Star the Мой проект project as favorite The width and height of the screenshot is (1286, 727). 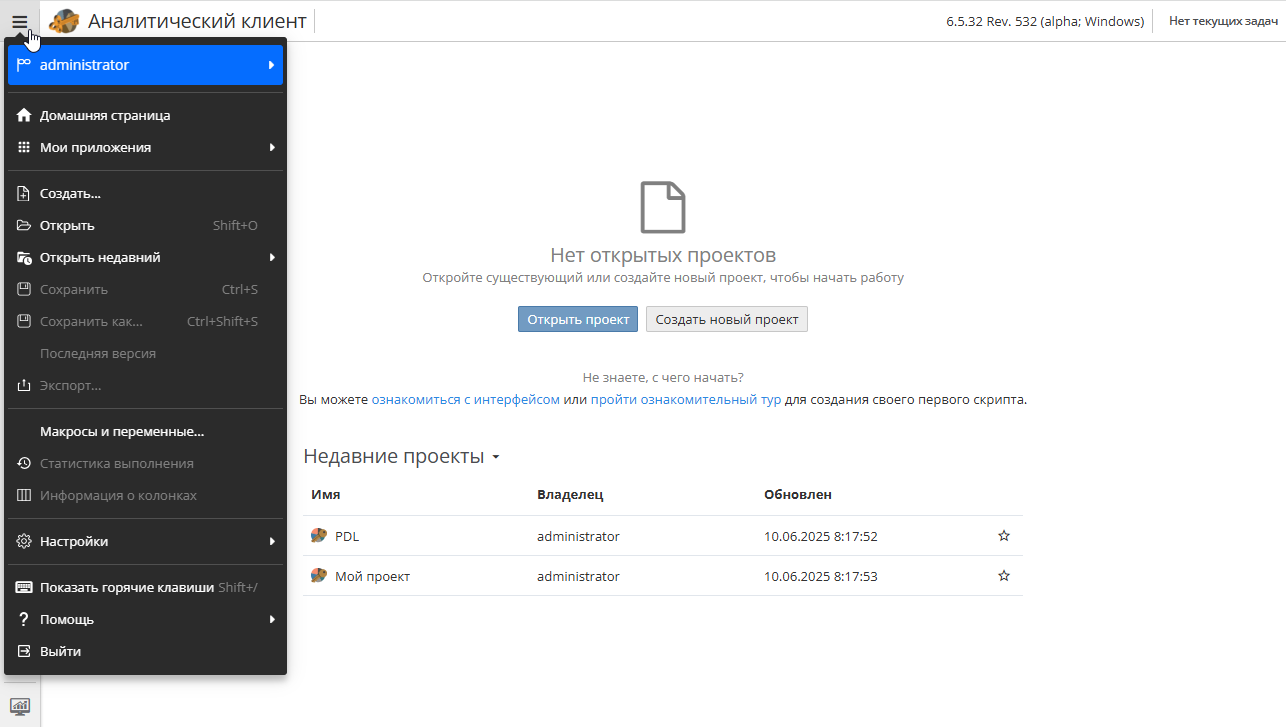coord(1004,576)
